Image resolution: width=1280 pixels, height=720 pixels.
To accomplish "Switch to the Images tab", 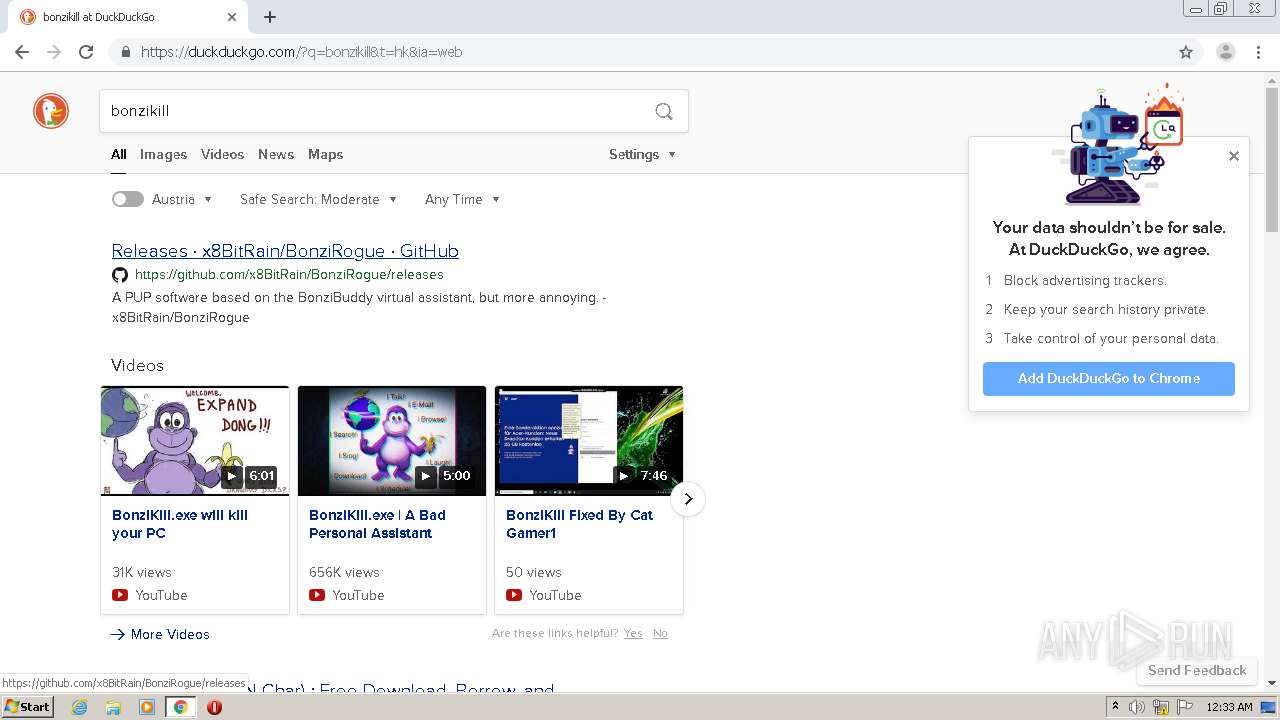I will 163,154.
